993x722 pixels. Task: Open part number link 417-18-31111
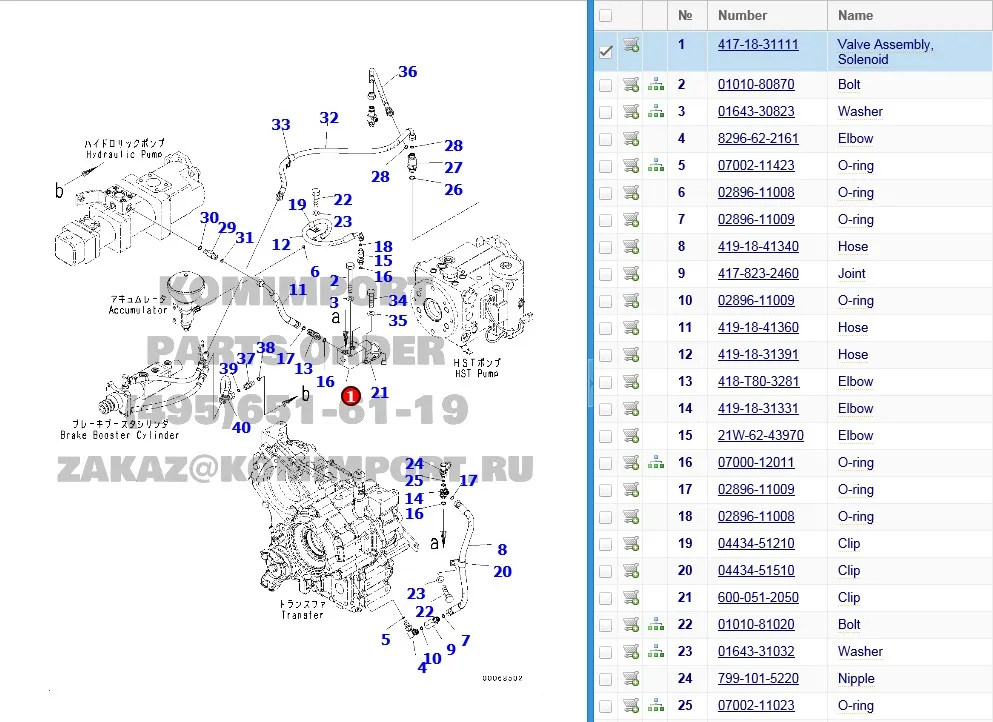tap(758, 45)
